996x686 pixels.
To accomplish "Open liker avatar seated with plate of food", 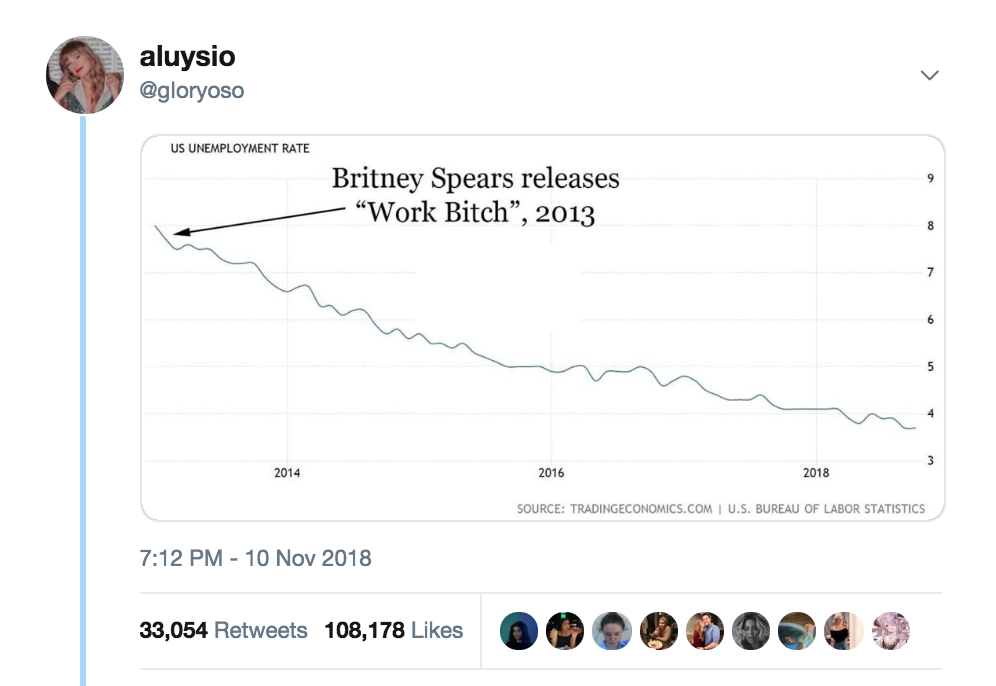I will tap(659, 631).
